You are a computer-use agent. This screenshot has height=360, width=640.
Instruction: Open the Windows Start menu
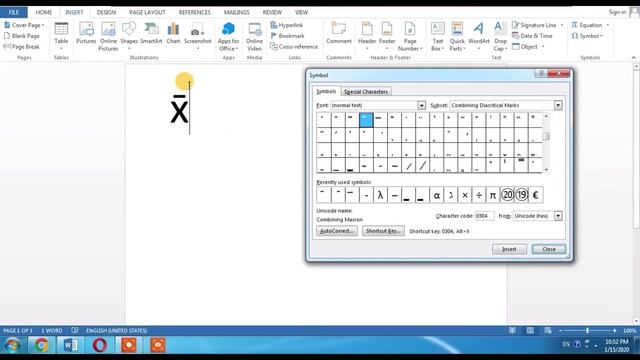[x=12, y=345]
